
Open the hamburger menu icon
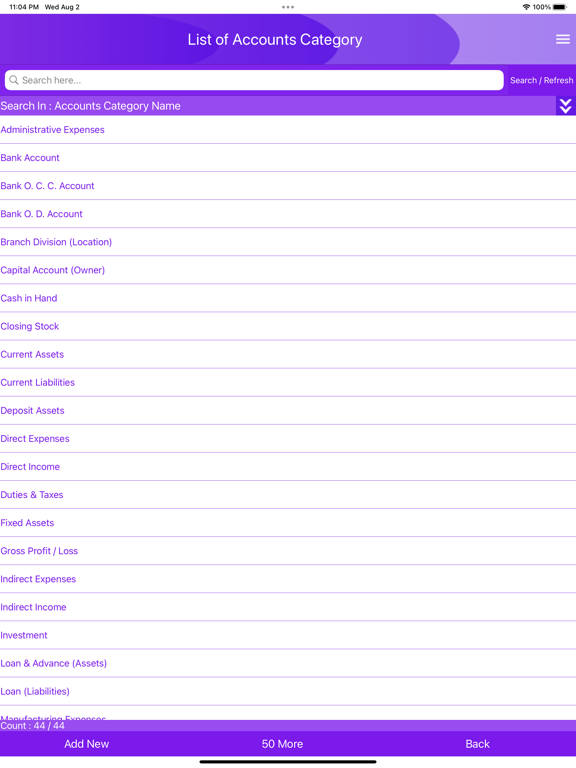click(x=562, y=39)
